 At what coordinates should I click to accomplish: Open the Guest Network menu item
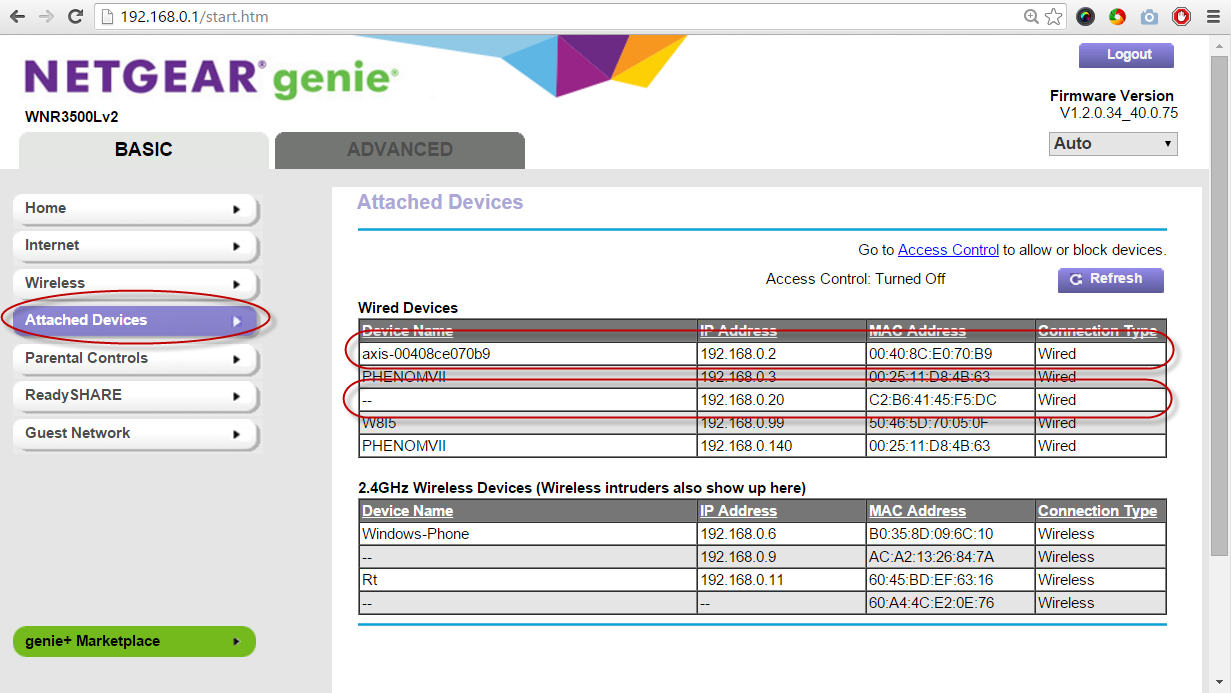pyautogui.click(x=135, y=434)
